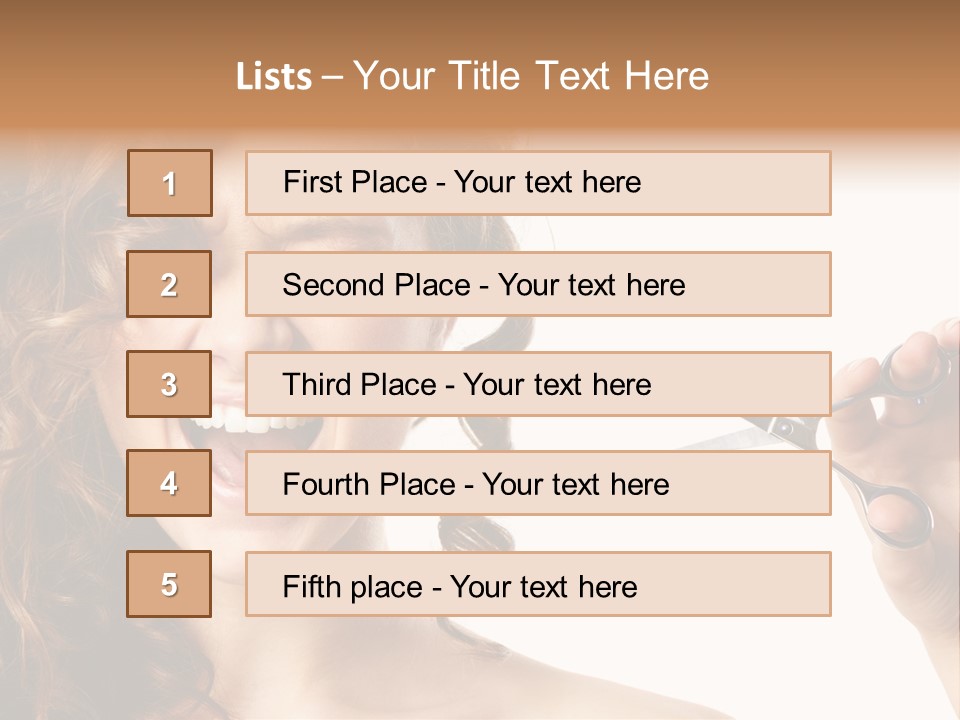Select the "Fourth Place" text box

click(x=538, y=484)
